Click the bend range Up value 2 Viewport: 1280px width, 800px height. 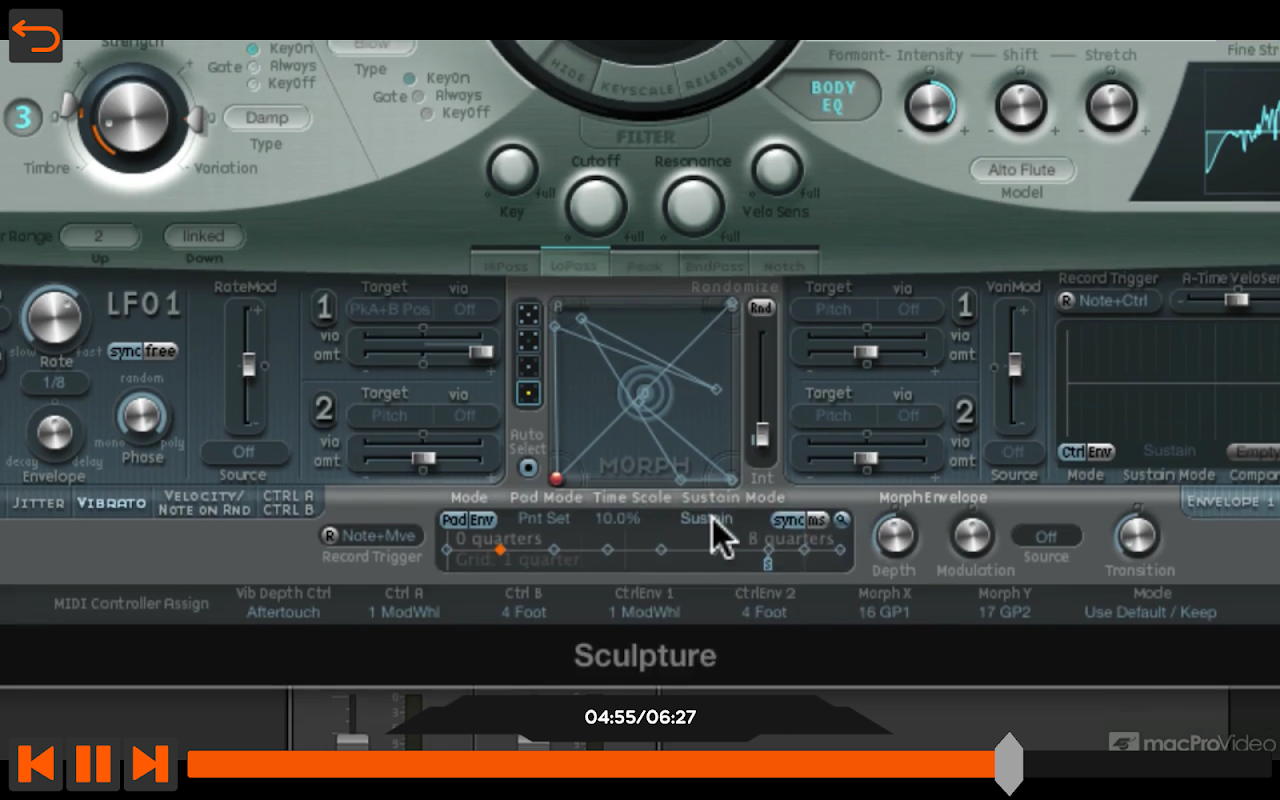99,237
